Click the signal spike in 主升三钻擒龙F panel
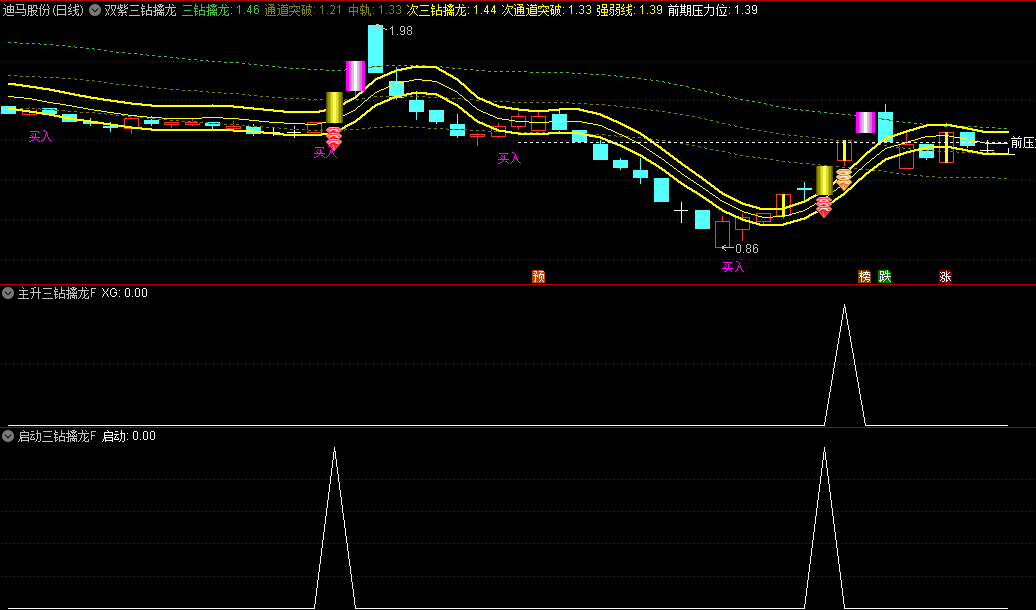This screenshot has height=610, width=1036. click(844, 308)
